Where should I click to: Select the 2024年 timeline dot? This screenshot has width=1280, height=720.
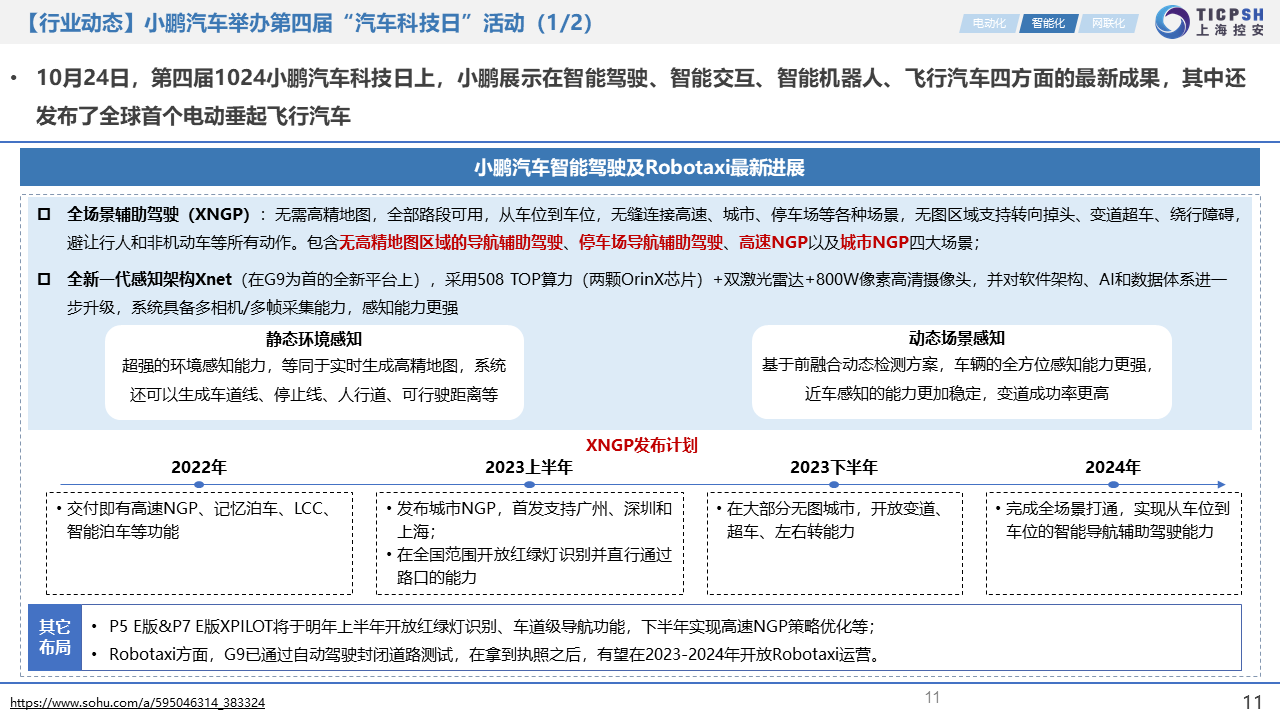coord(1112,485)
